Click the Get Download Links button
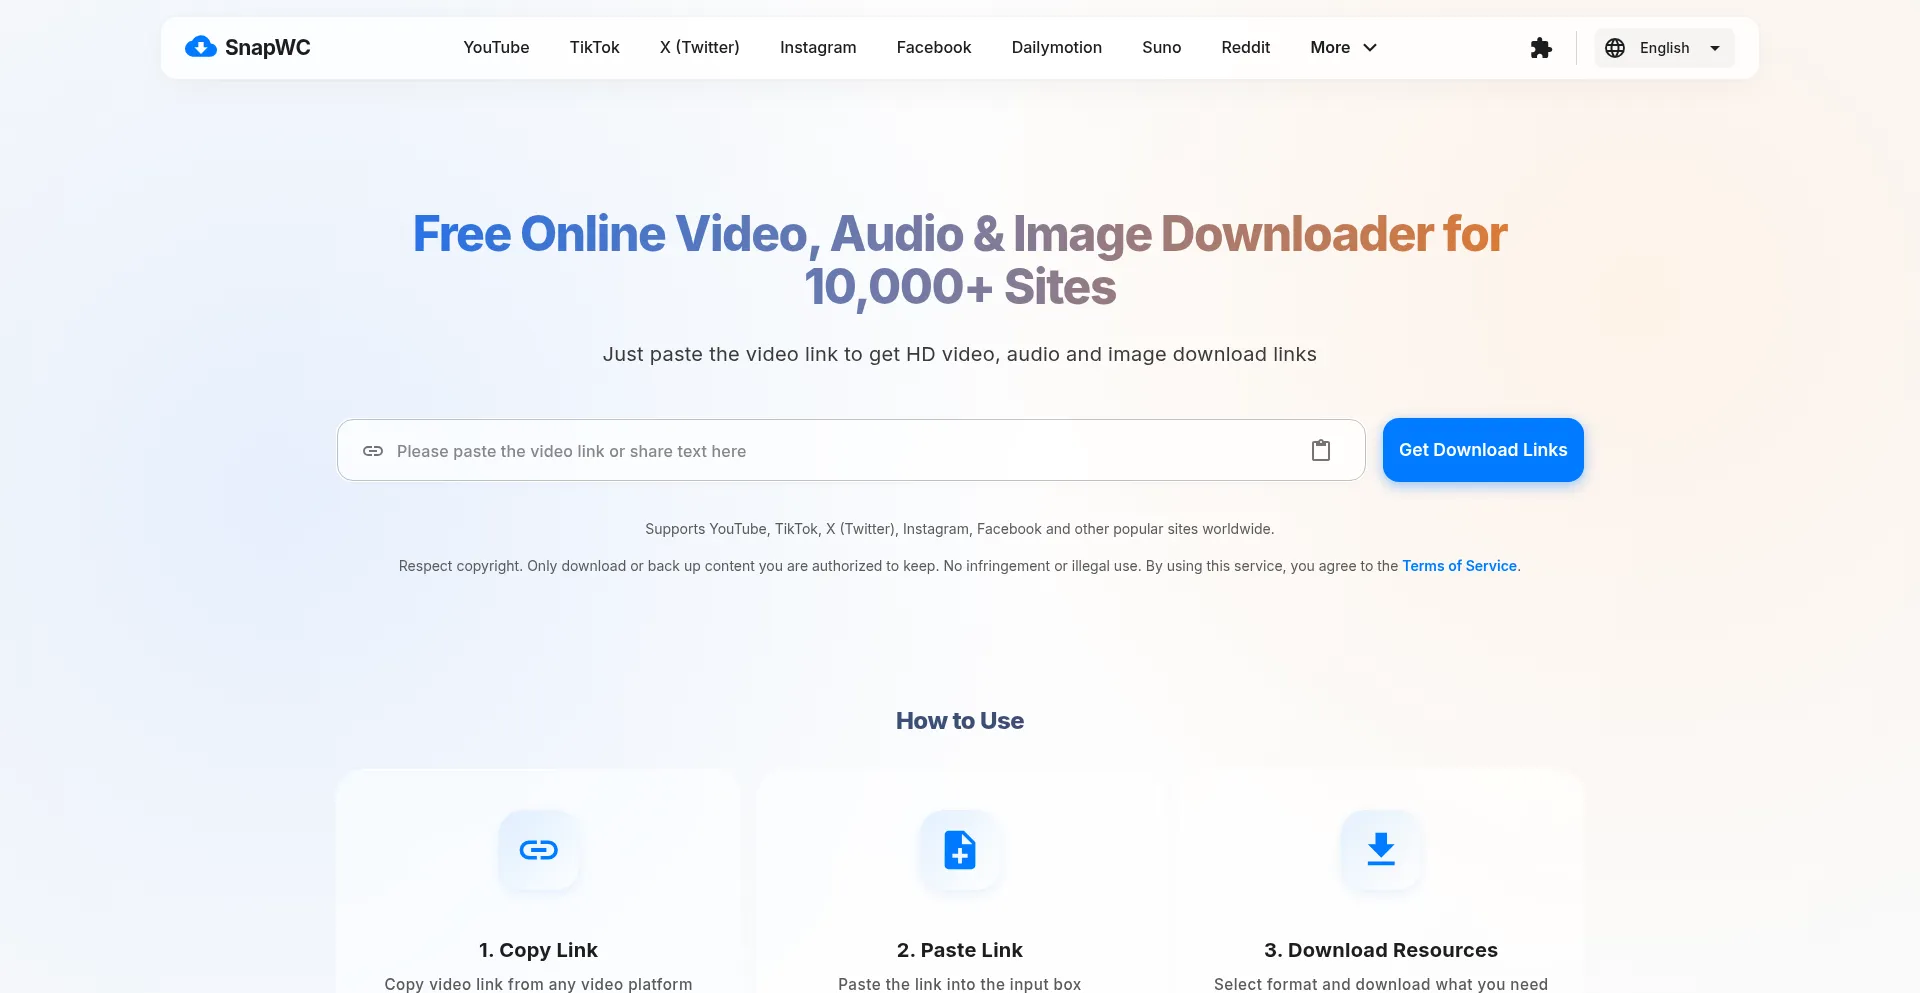 click(x=1483, y=450)
